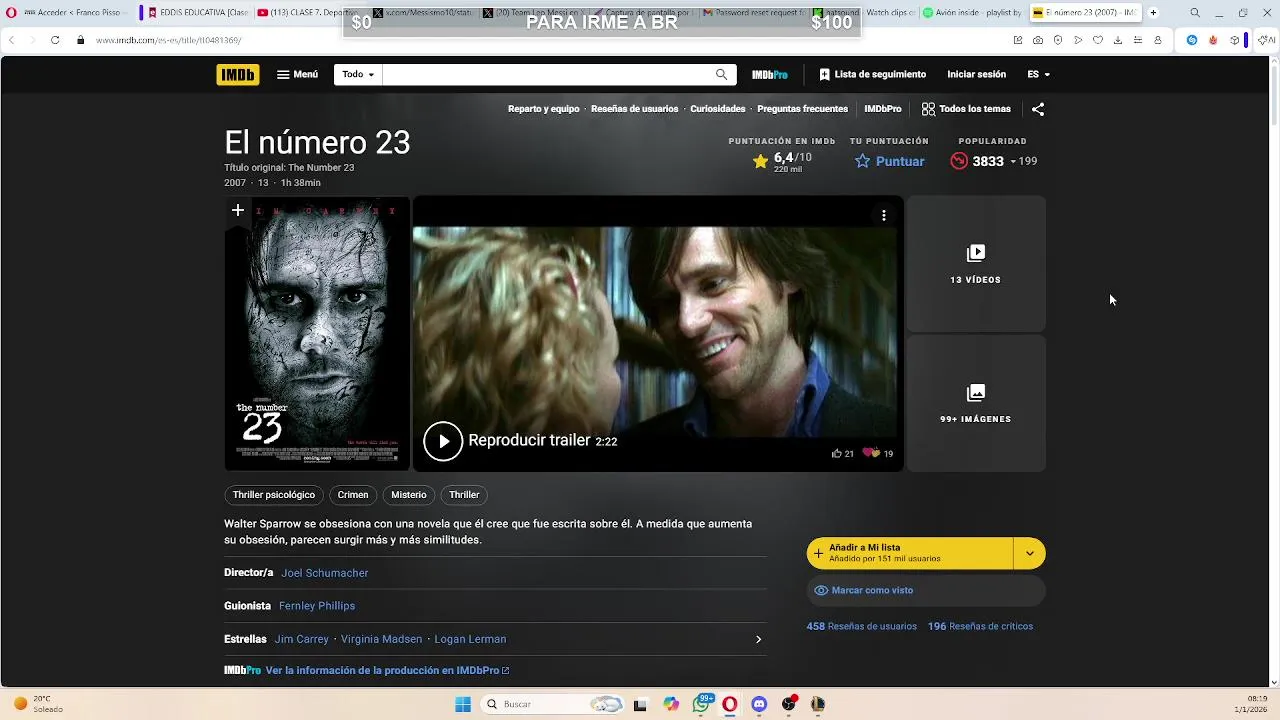The image size is (1280, 720).
Task: Like the trailer with thumbs-up icon
Action: 837,453
